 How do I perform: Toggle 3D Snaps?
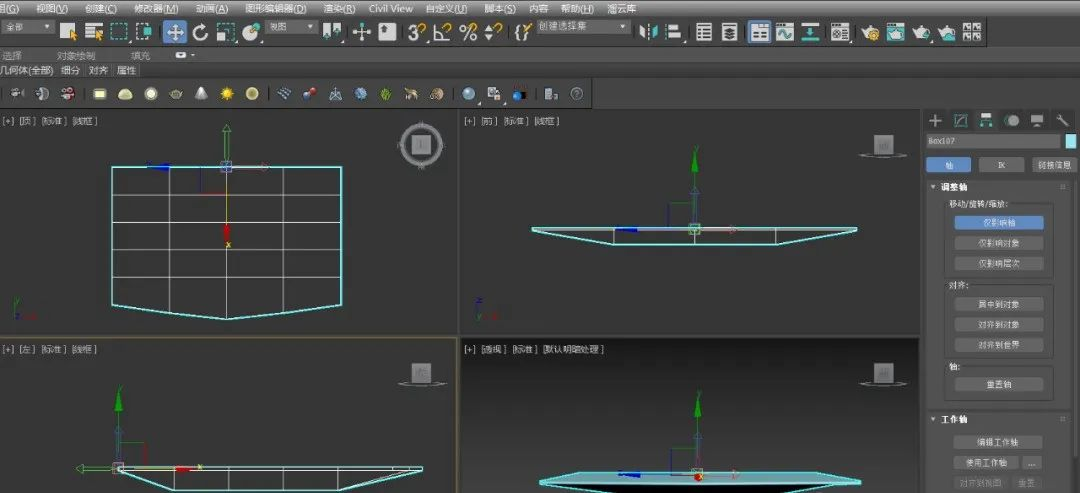[417, 32]
